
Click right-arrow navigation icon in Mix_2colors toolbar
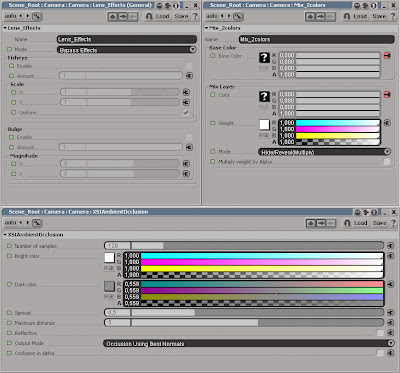point(320,16)
